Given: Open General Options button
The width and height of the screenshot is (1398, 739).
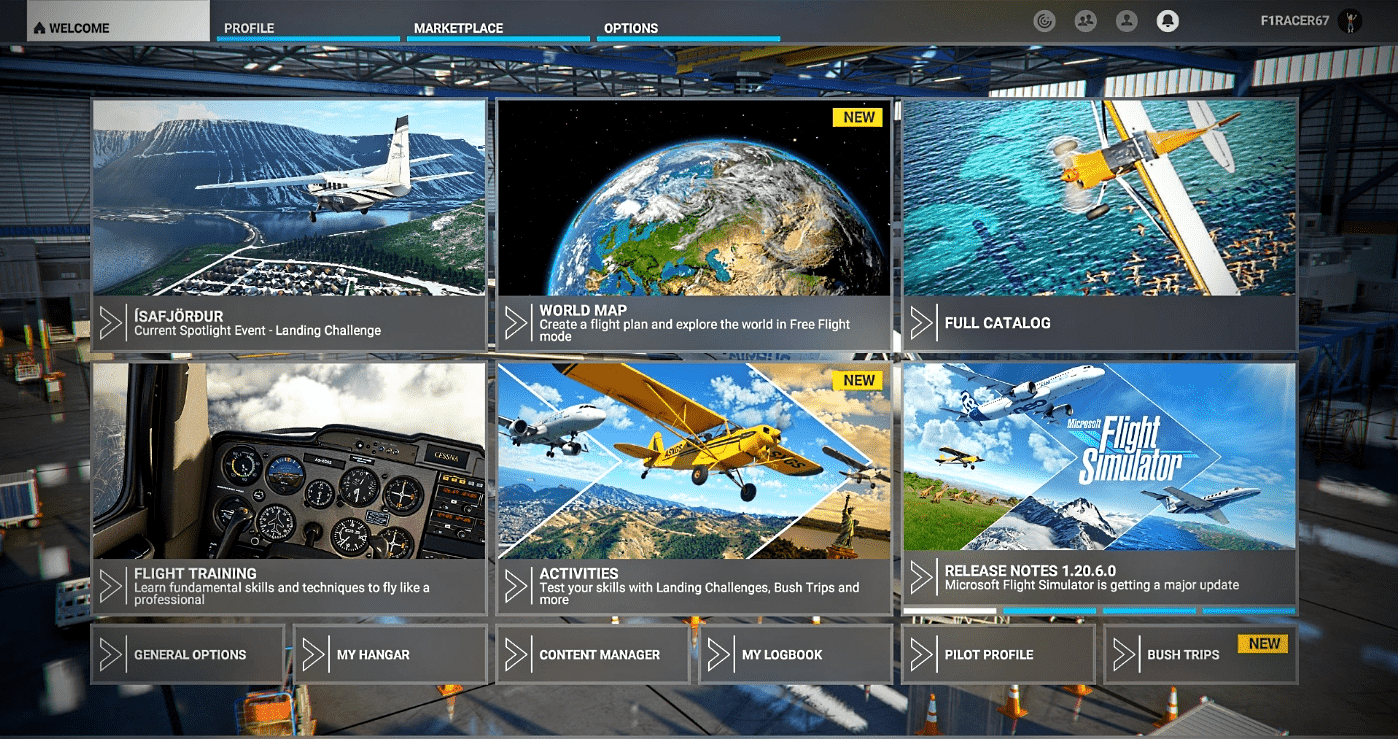Looking at the screenshot, I should pos(188,655).
